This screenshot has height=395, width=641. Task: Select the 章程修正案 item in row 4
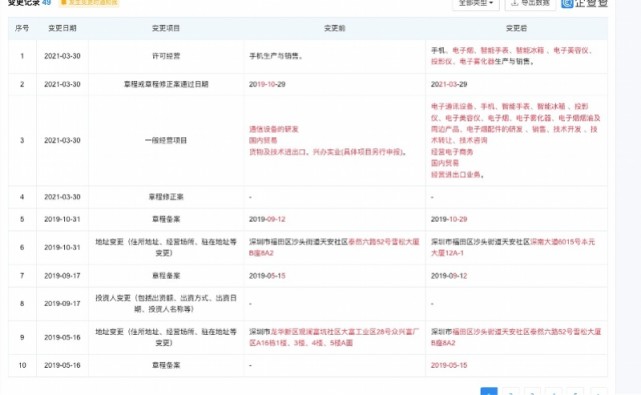(166, 197)
